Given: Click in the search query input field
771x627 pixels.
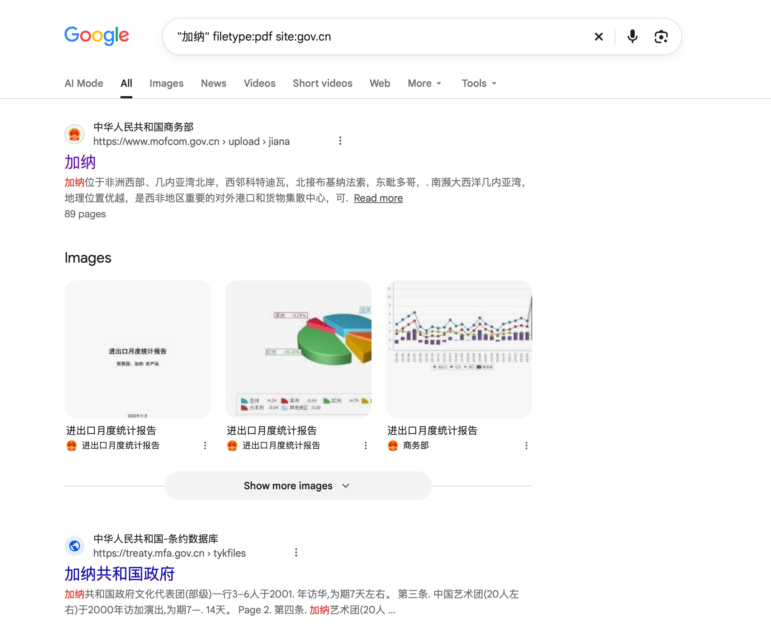Looking at the screenshot, I should (x=379, y=36).
